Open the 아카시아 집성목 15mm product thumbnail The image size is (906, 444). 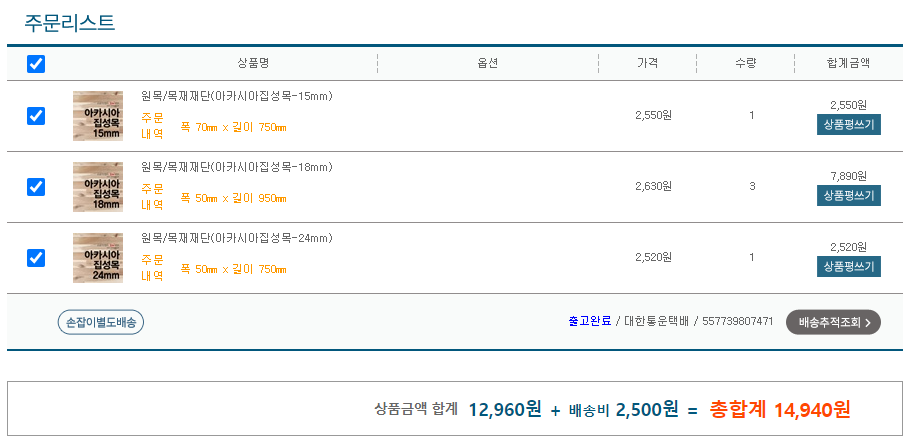98,116
